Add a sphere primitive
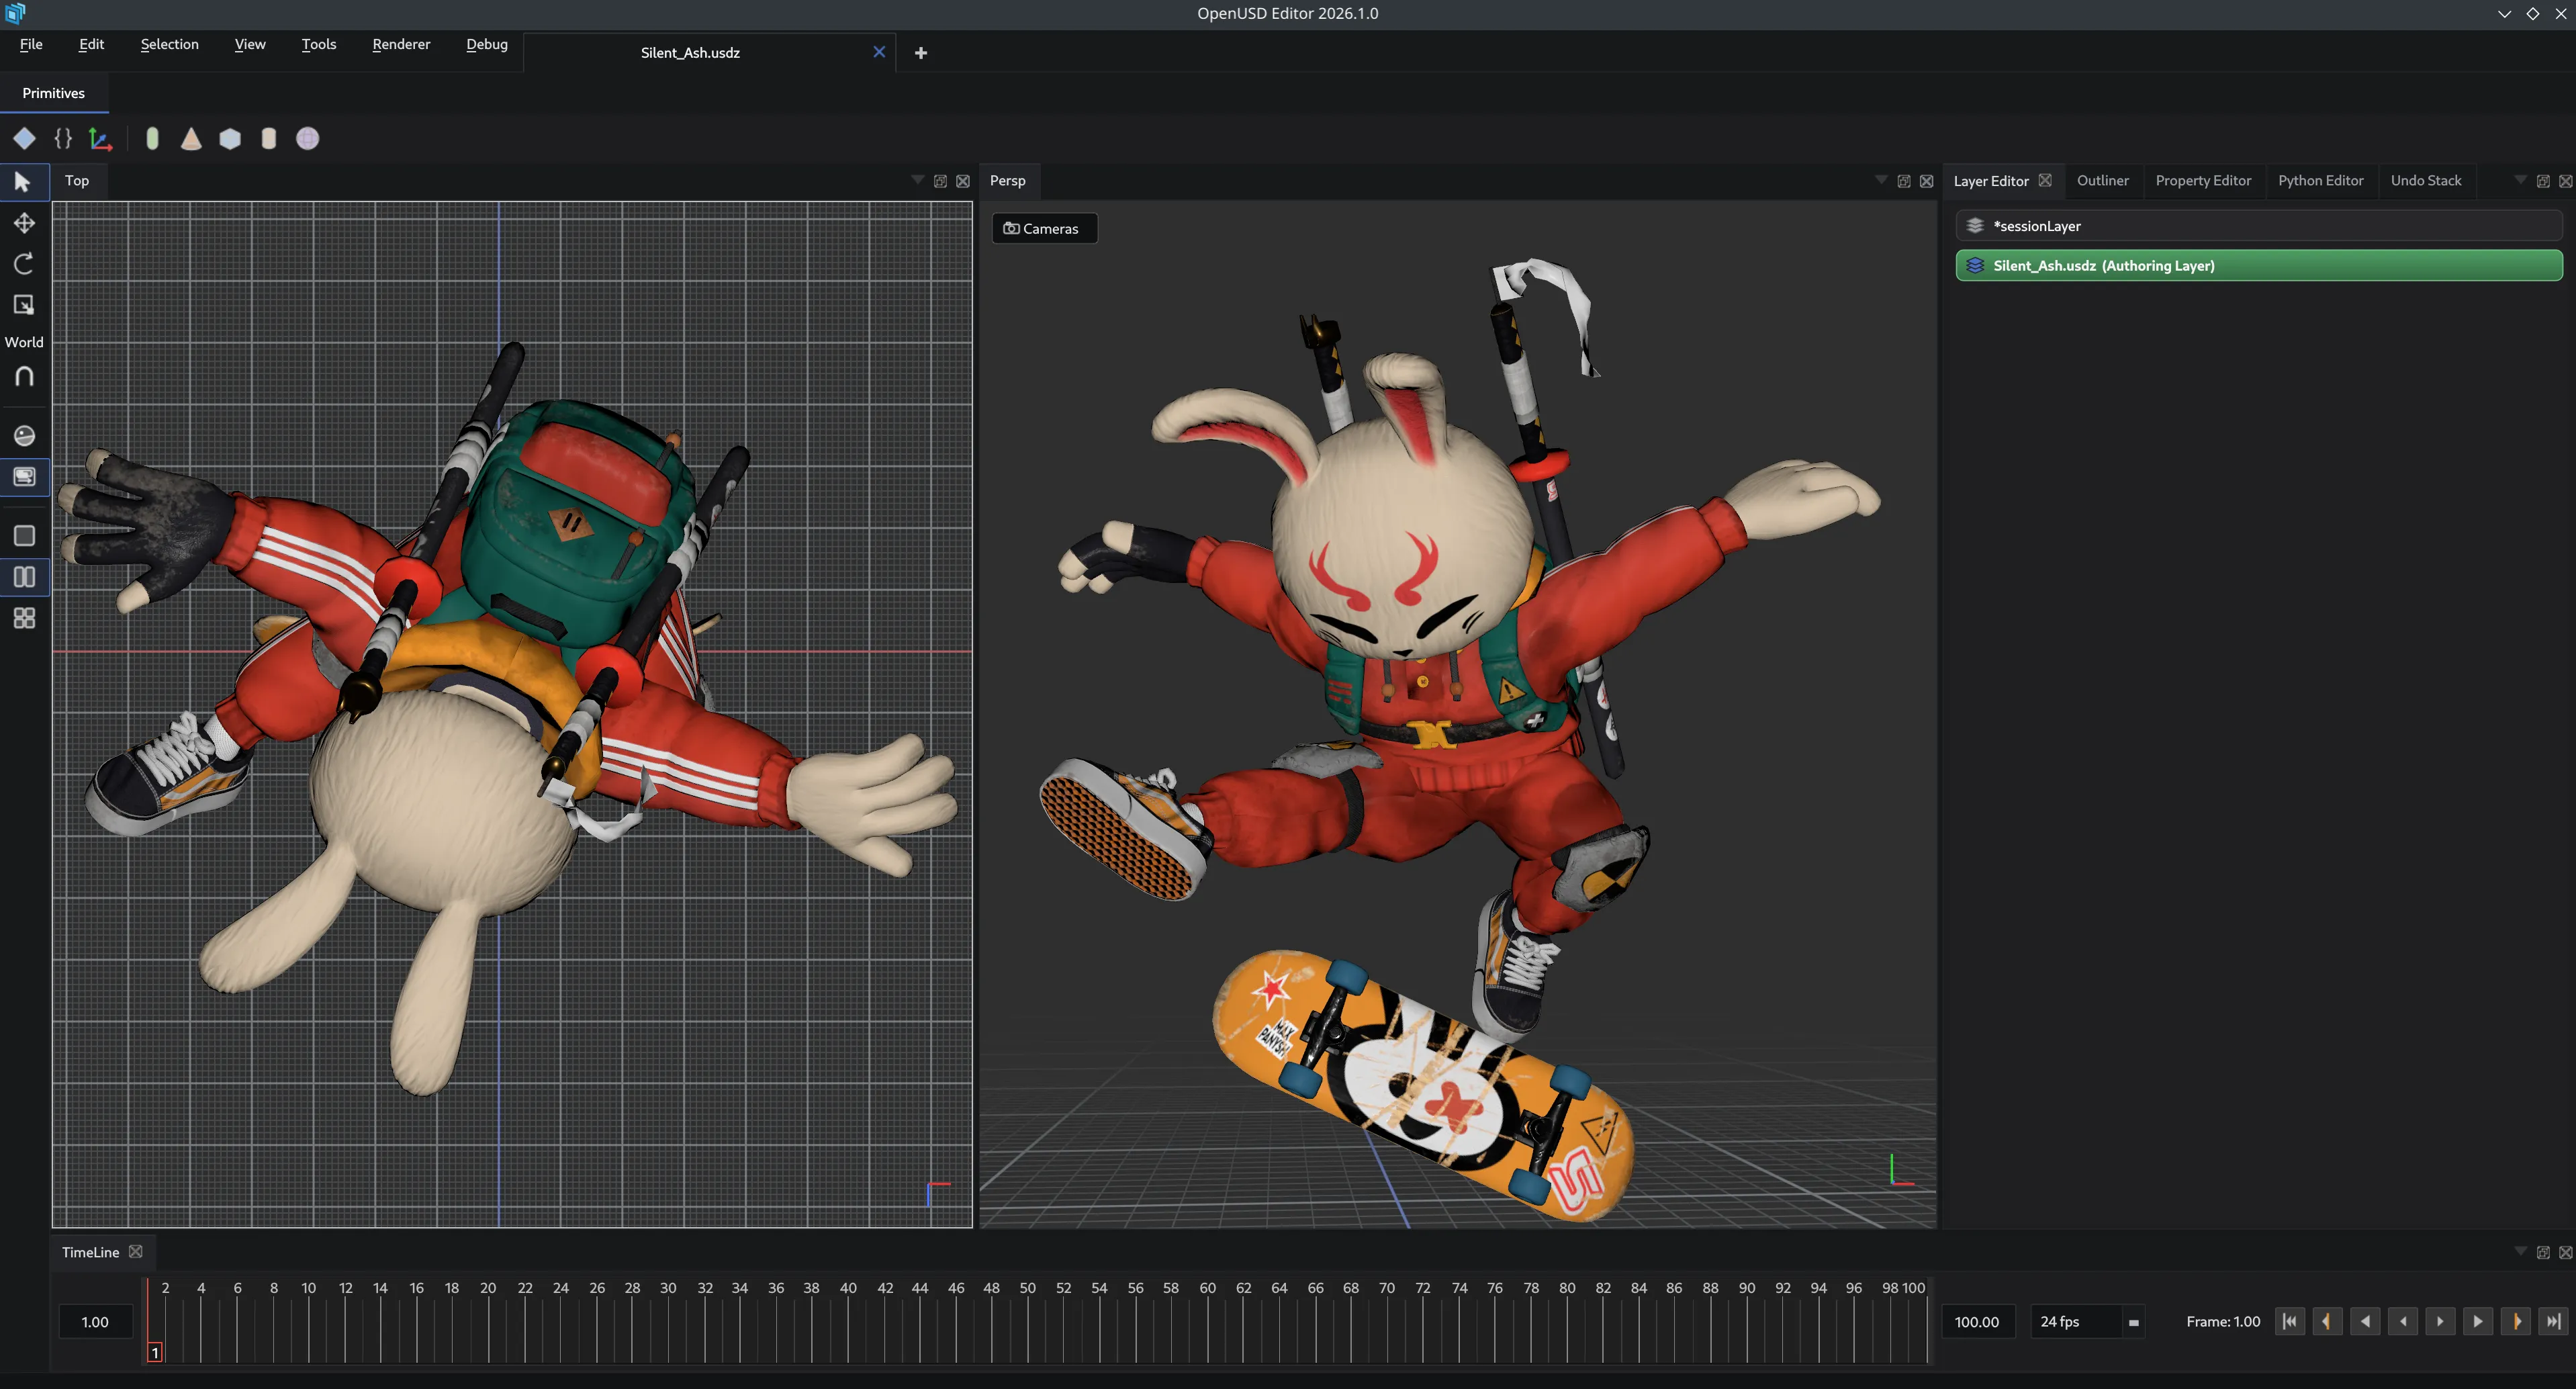This screenshot has height=1389, width=2576. 307,138
